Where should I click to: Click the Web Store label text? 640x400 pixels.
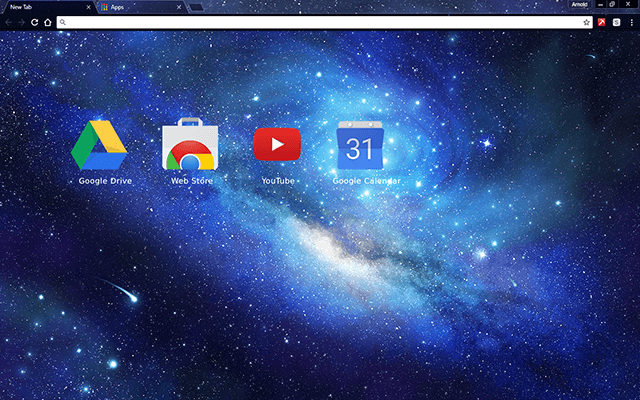(191, 181)
